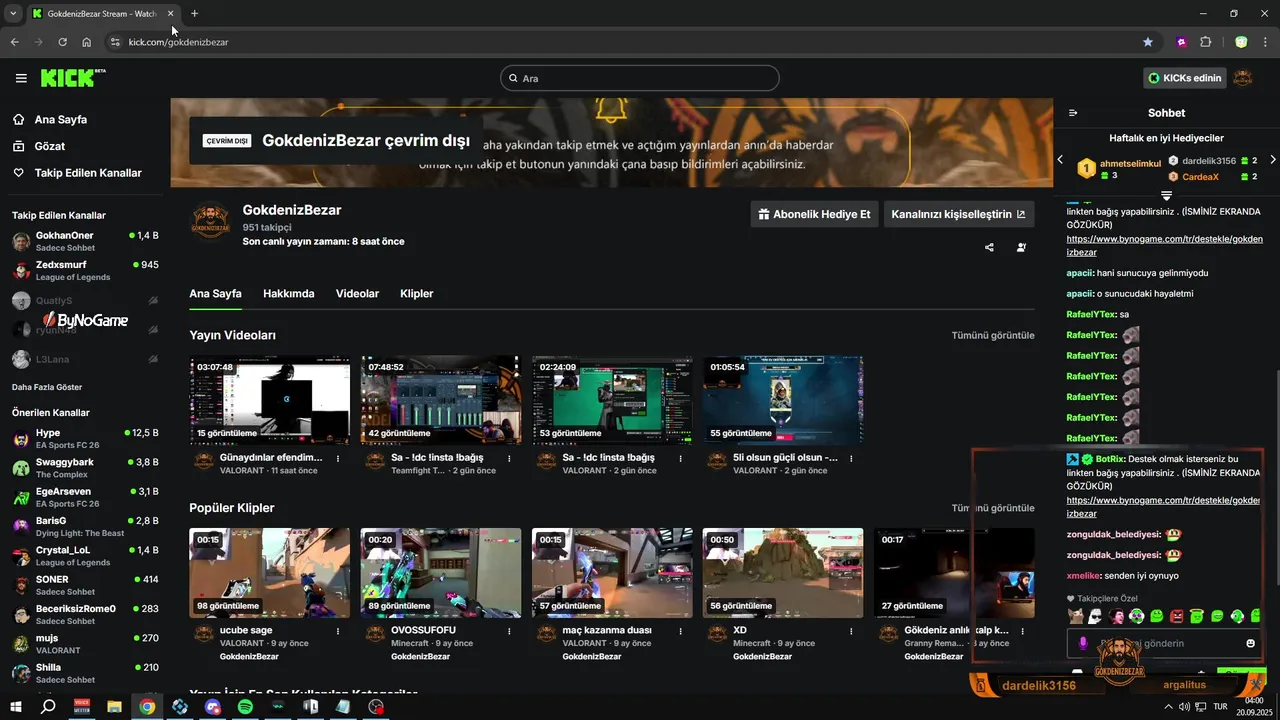Image resolution: width=1280 pixels, height=720 pixels.
Task: Open a new browser tab
Action: click(194, 14)
